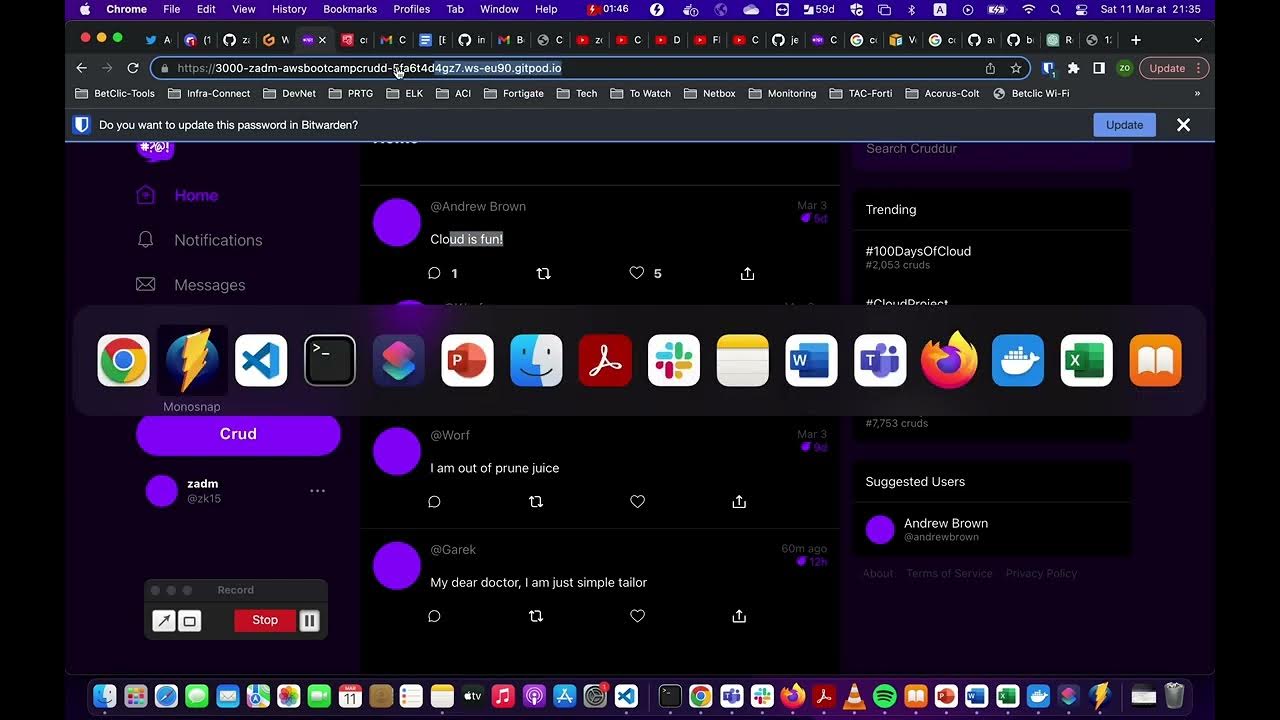Viewport: 1280px width, 720px height.
Task: Open the About link
Action: click(x=878, y=573)
